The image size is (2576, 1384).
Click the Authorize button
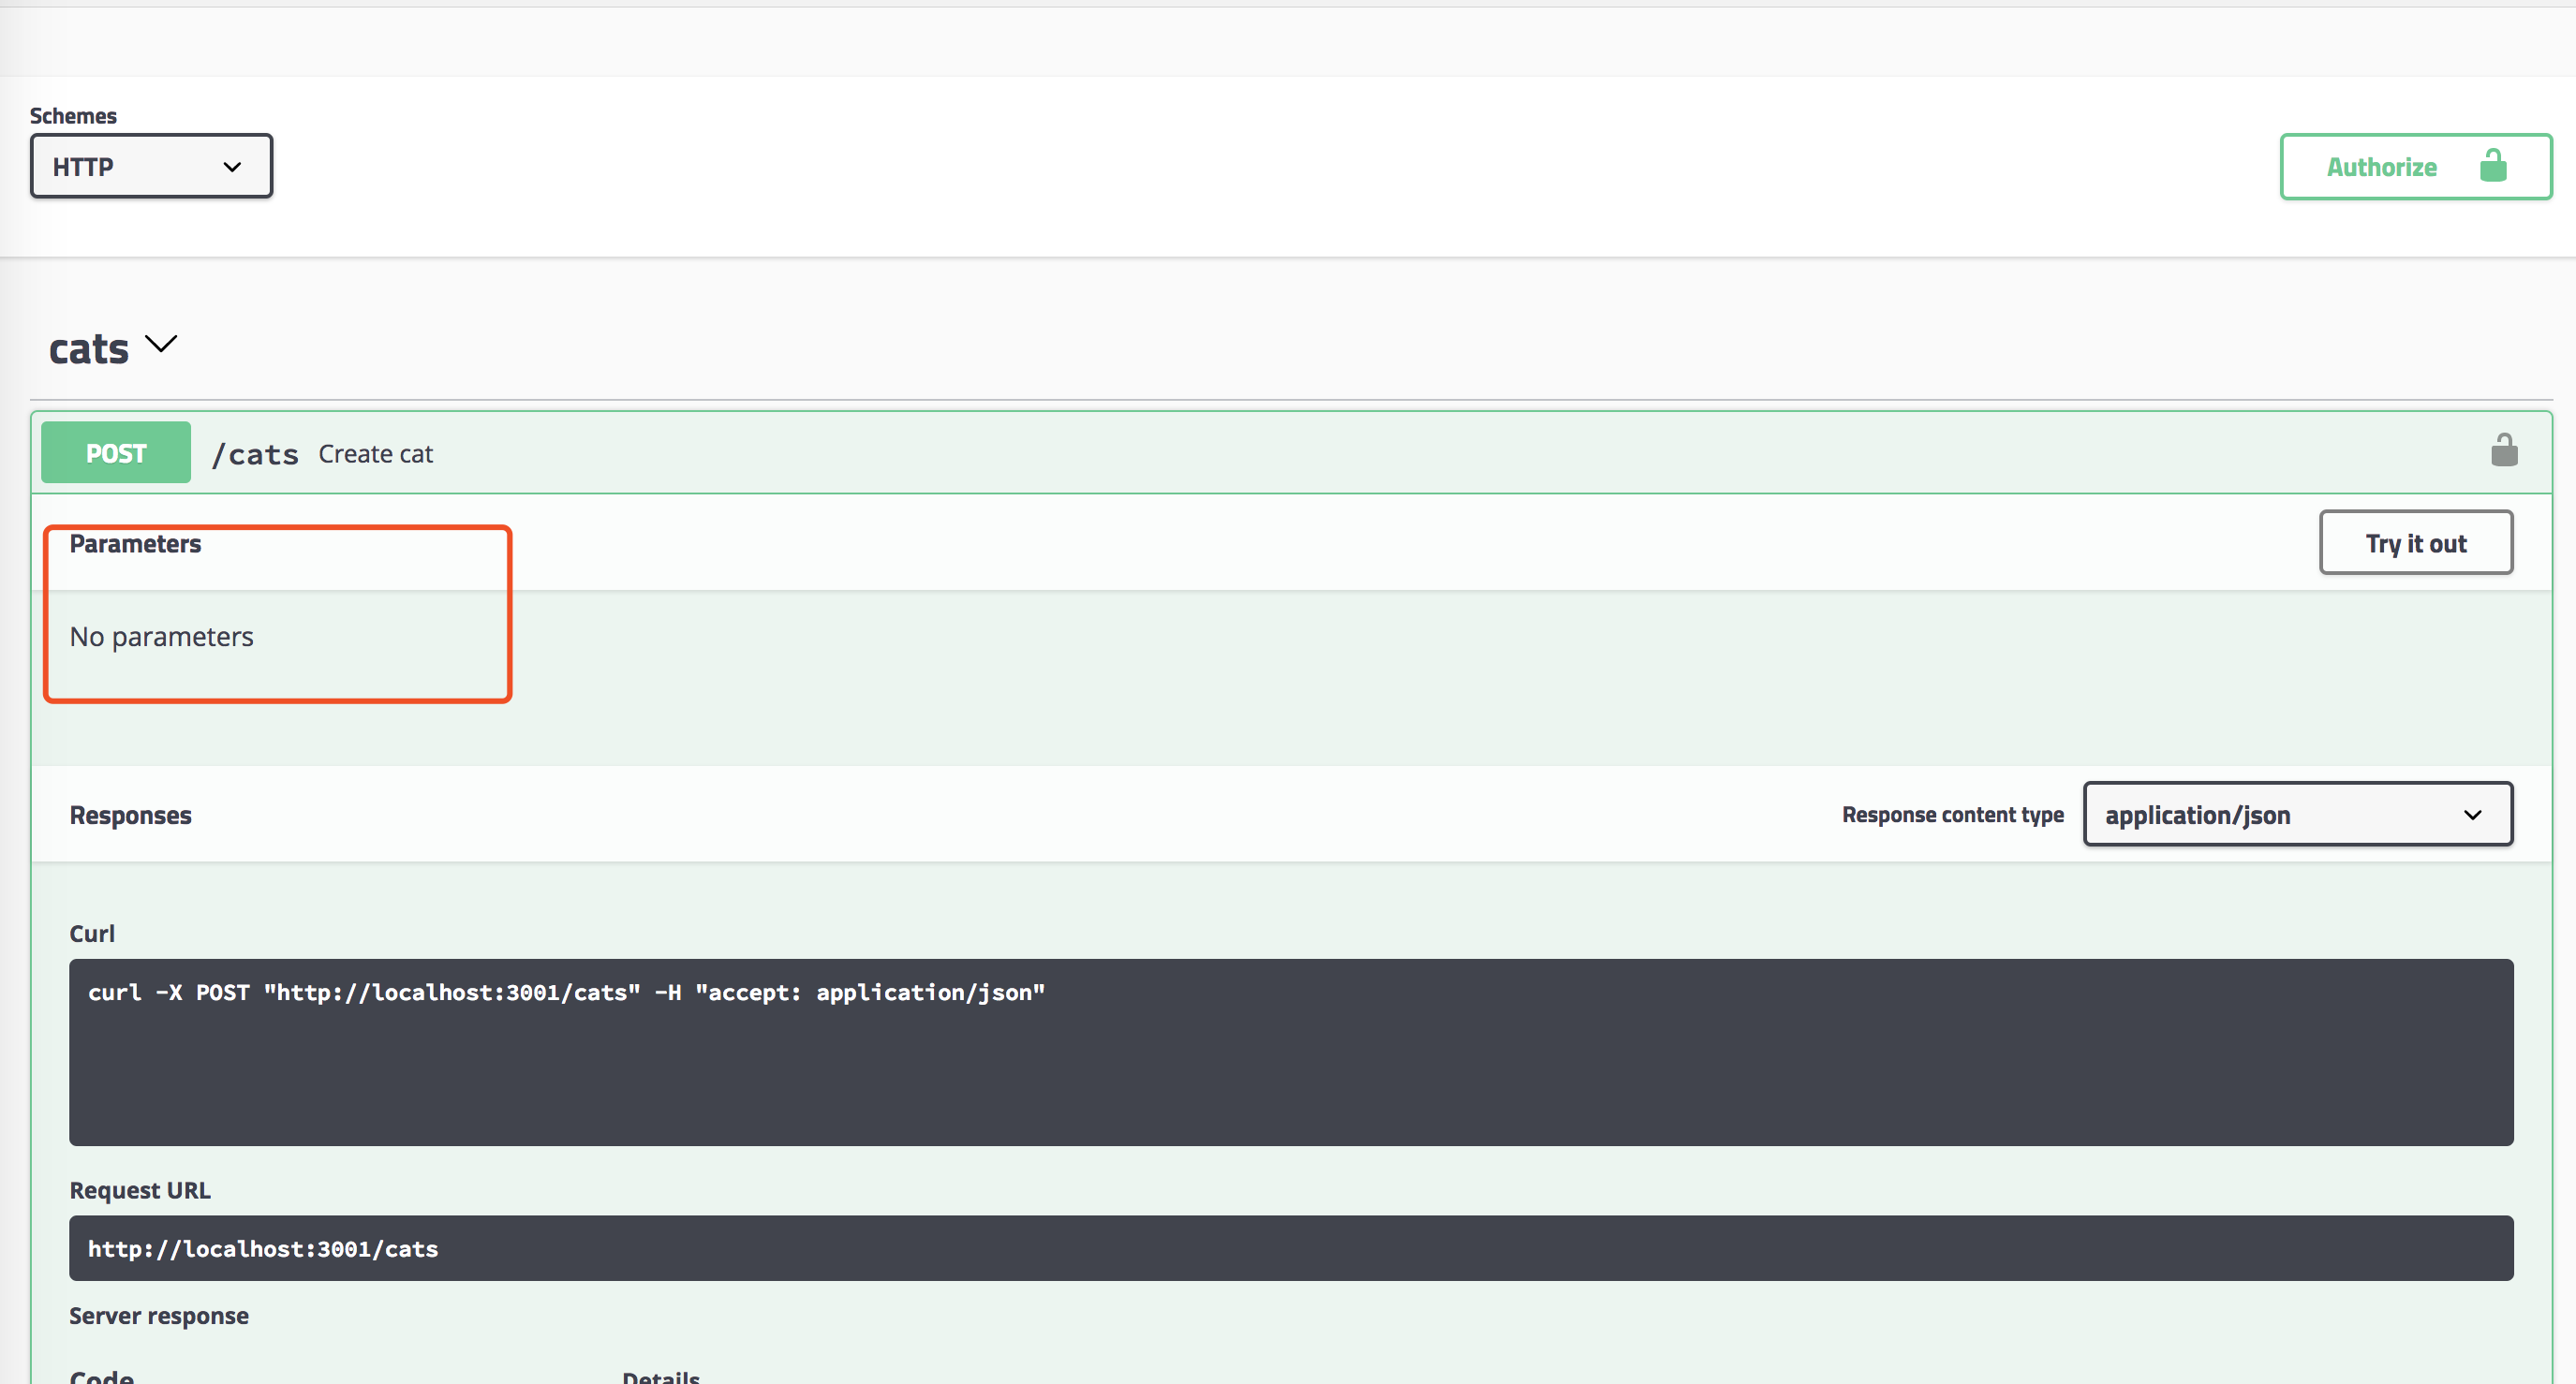click(2381, 167)
